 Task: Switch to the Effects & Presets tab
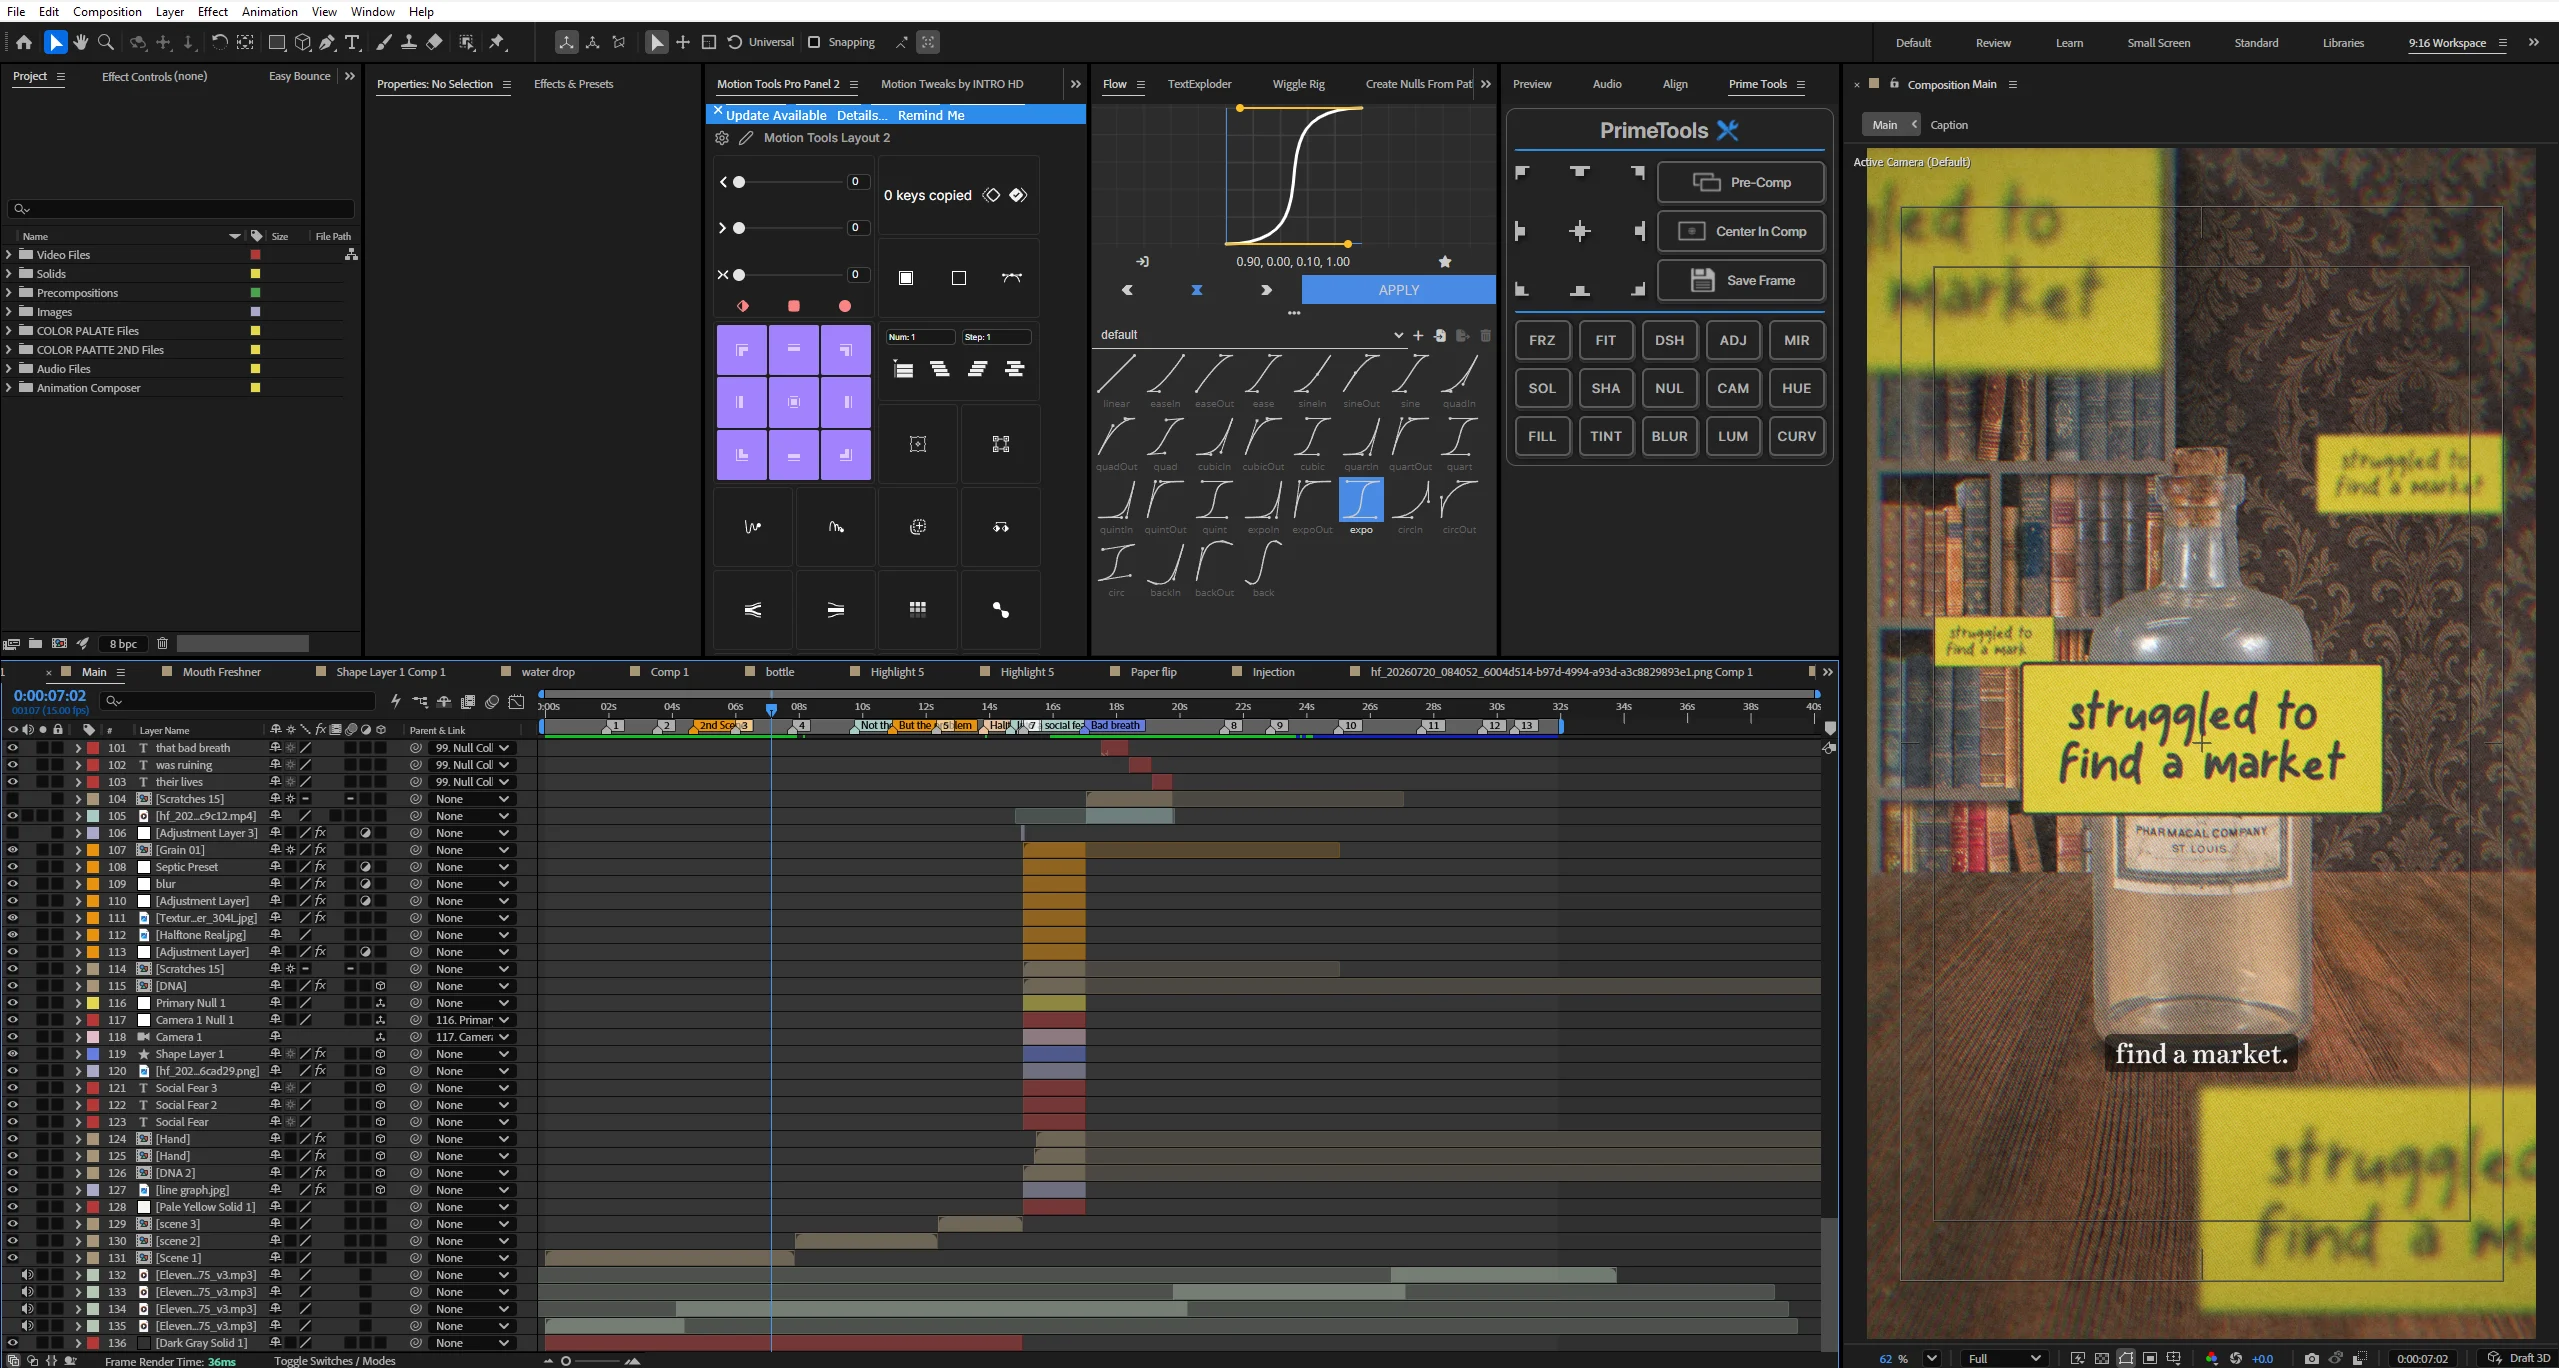pyautogui.click(x=573, y=84)
